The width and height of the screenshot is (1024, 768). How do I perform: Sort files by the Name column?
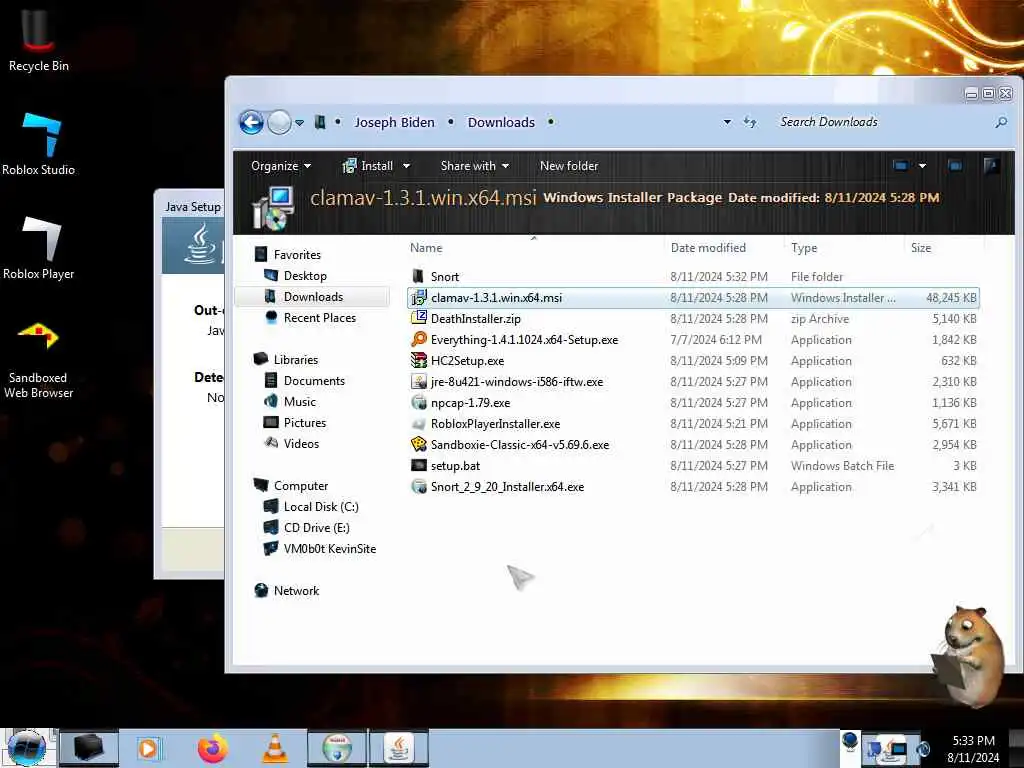[426, 248]
